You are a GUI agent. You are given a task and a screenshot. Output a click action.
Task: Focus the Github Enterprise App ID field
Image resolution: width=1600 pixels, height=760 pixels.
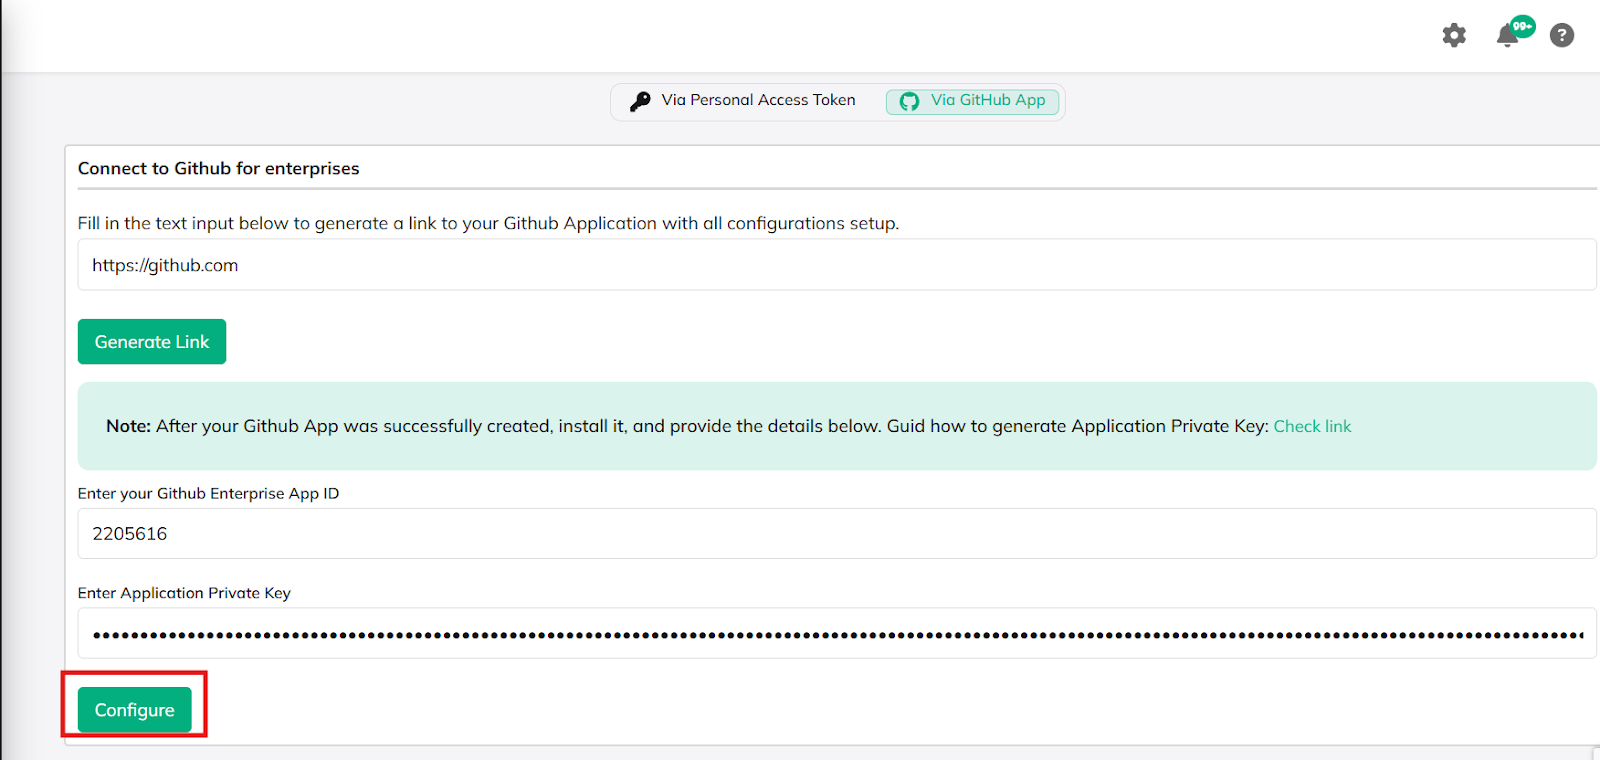point(837,534)
